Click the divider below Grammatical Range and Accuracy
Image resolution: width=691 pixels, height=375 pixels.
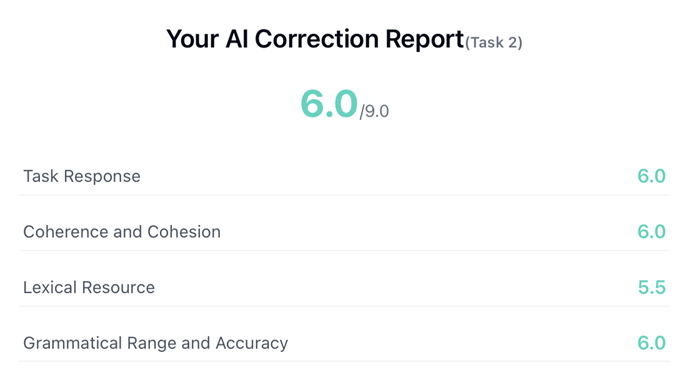[345, 361]
